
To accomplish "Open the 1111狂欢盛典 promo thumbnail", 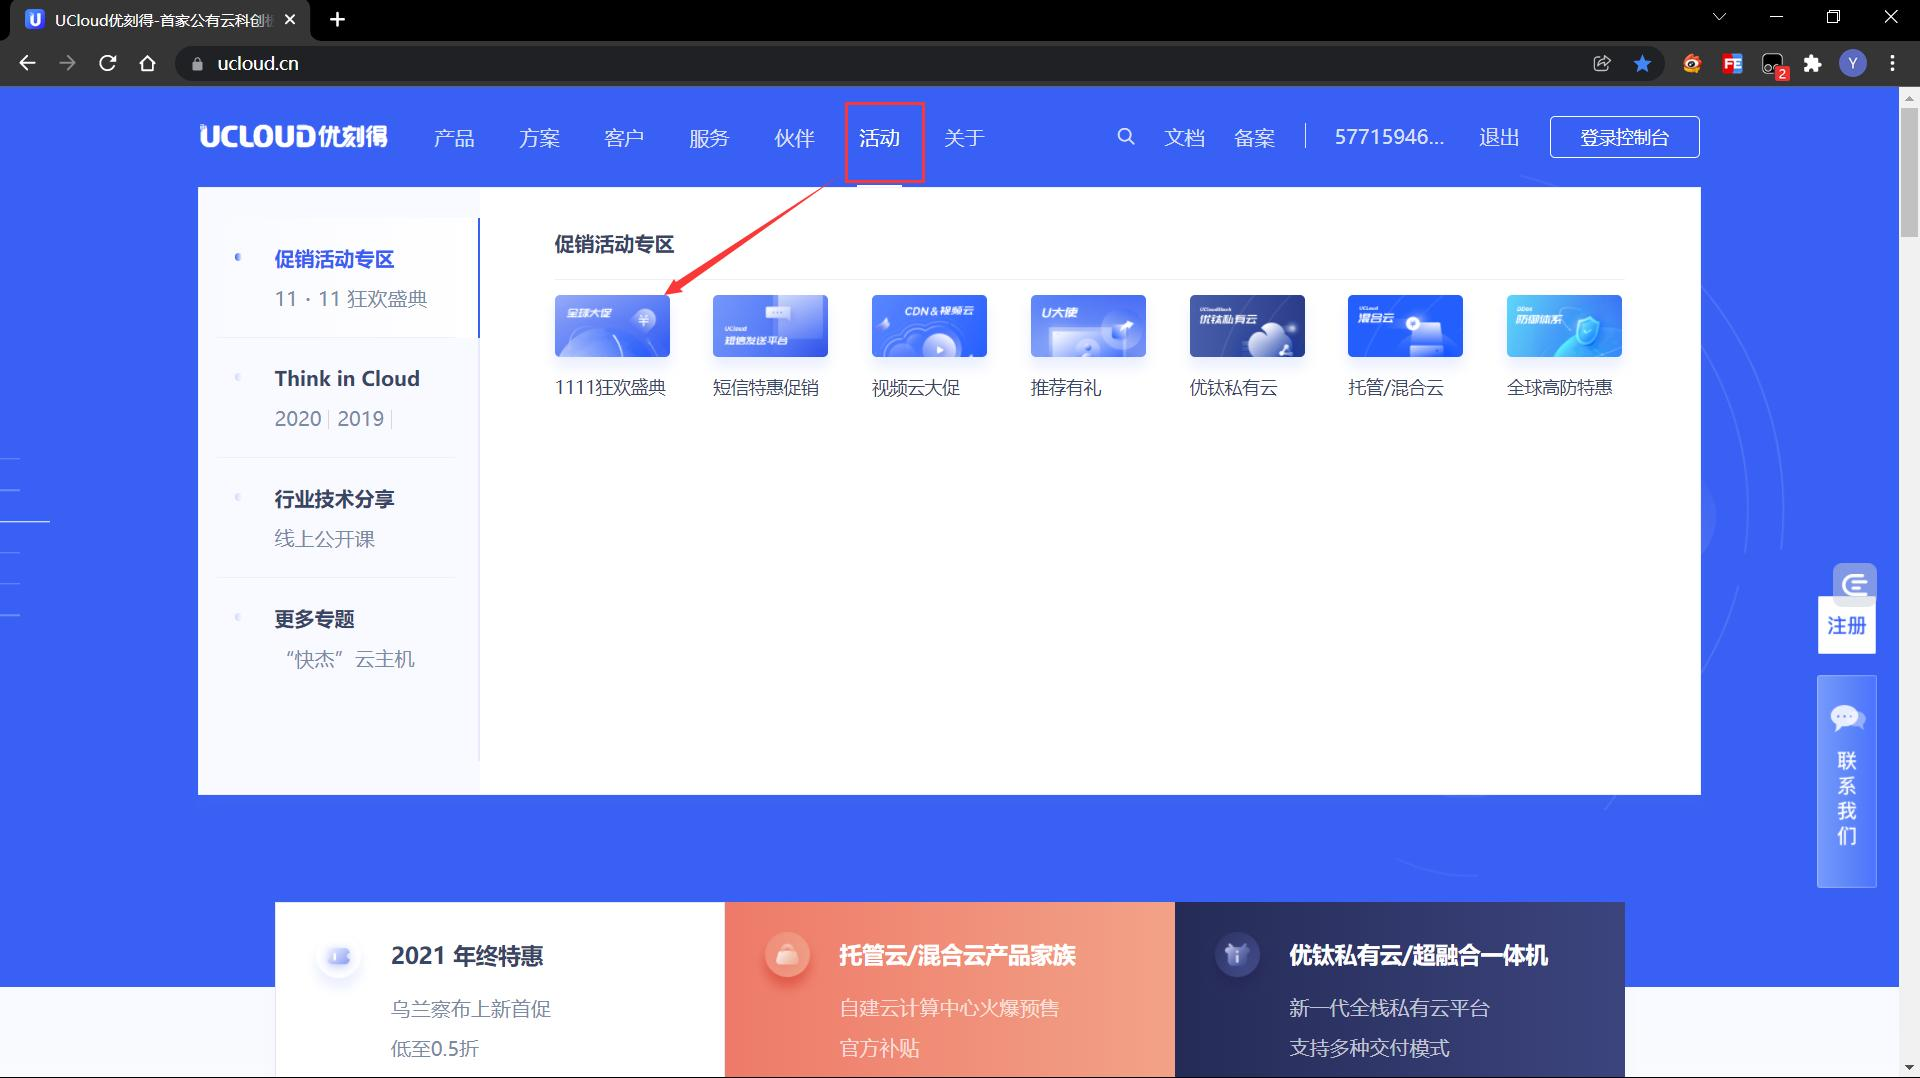I will click(x=612, y=326).
